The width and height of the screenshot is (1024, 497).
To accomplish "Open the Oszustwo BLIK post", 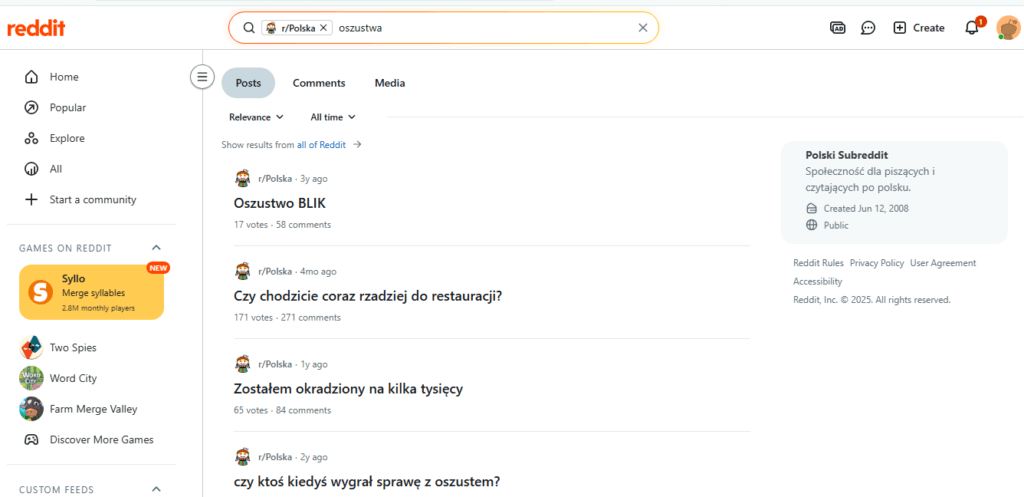I will point(280,203).
